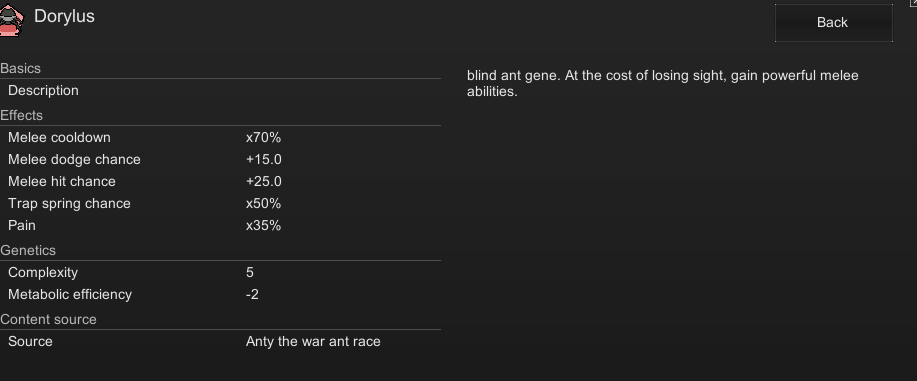Click the Dorylus title text

[64, 16]
